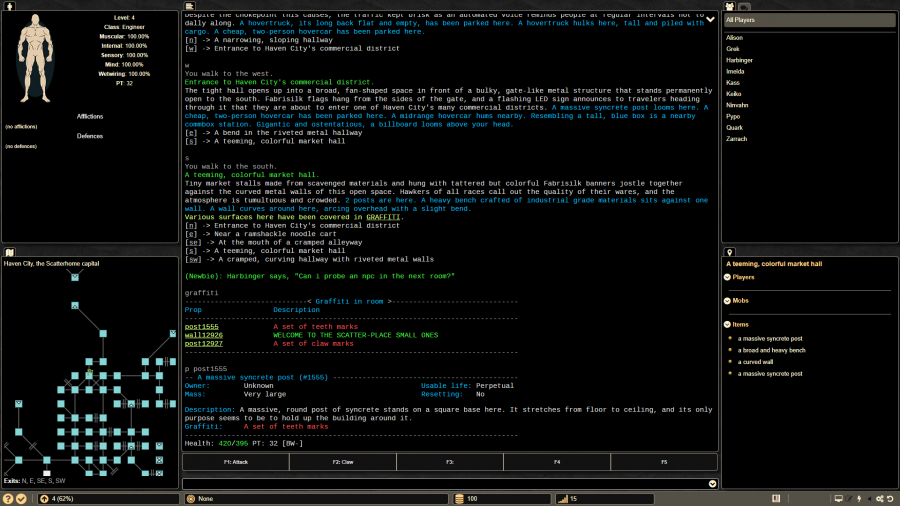Open the character status tab icon

9,6
